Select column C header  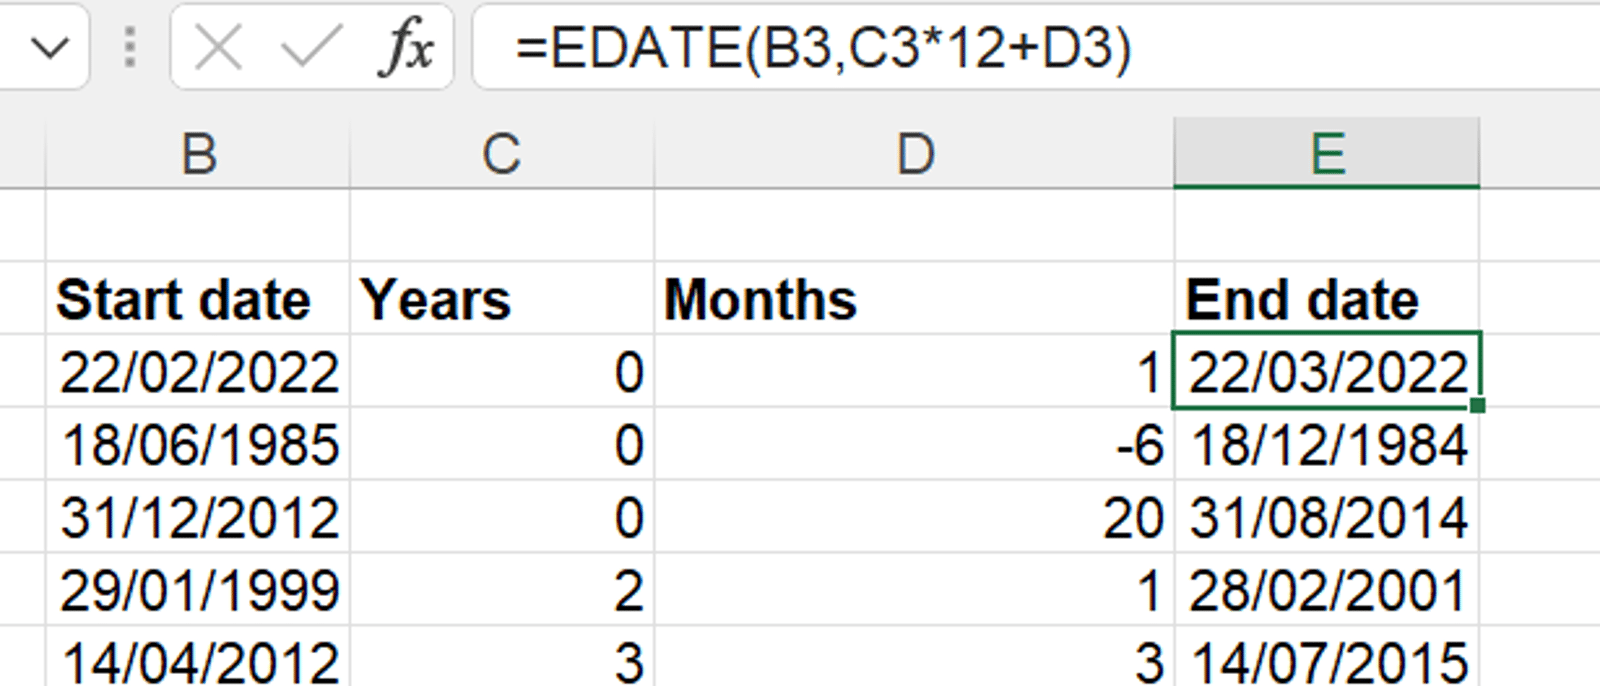[501, 155]
